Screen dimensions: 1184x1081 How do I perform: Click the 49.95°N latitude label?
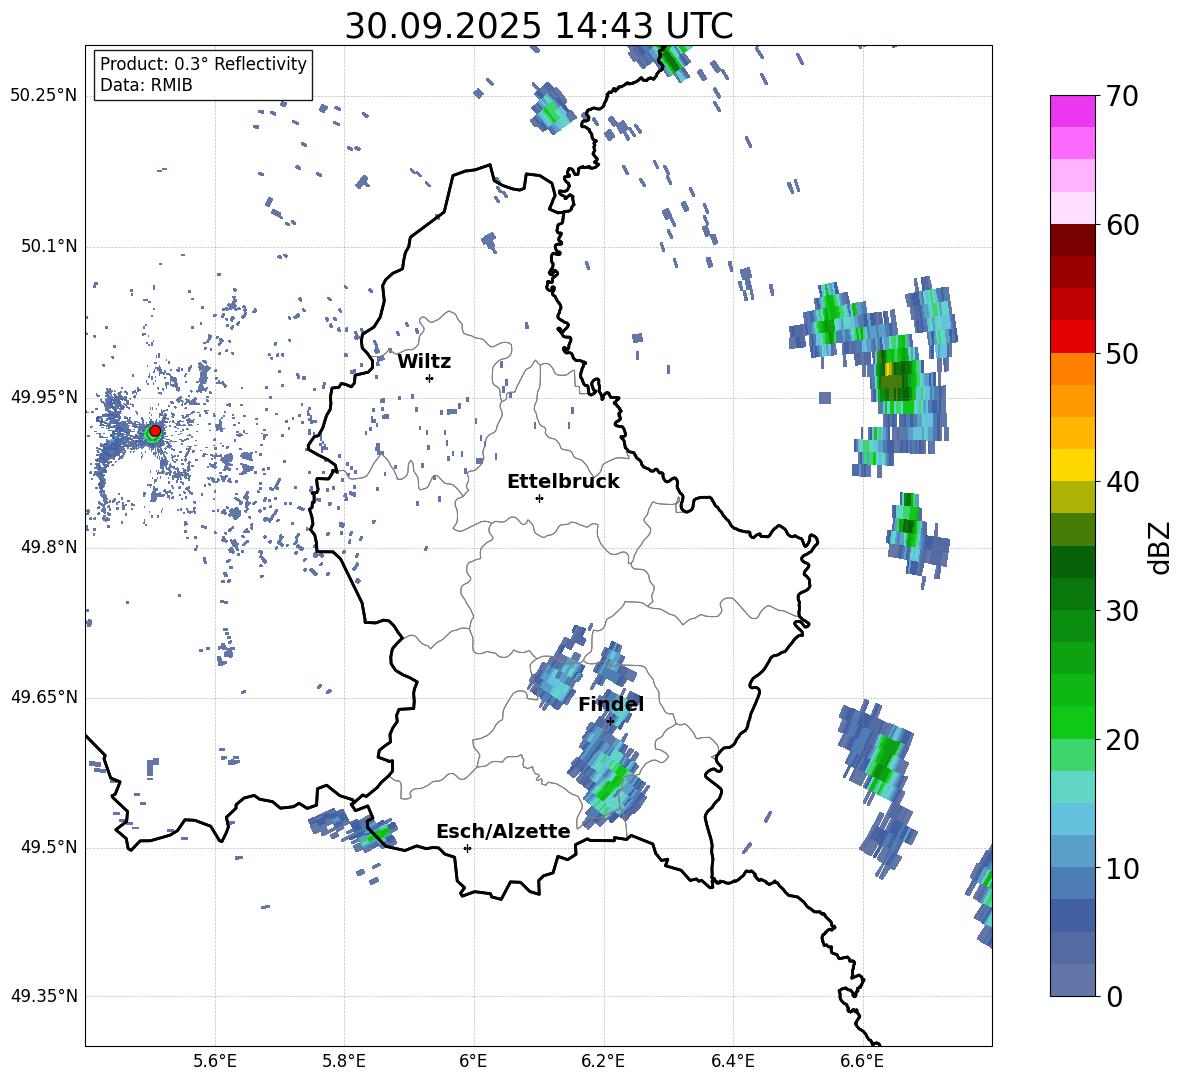(44, 397)
